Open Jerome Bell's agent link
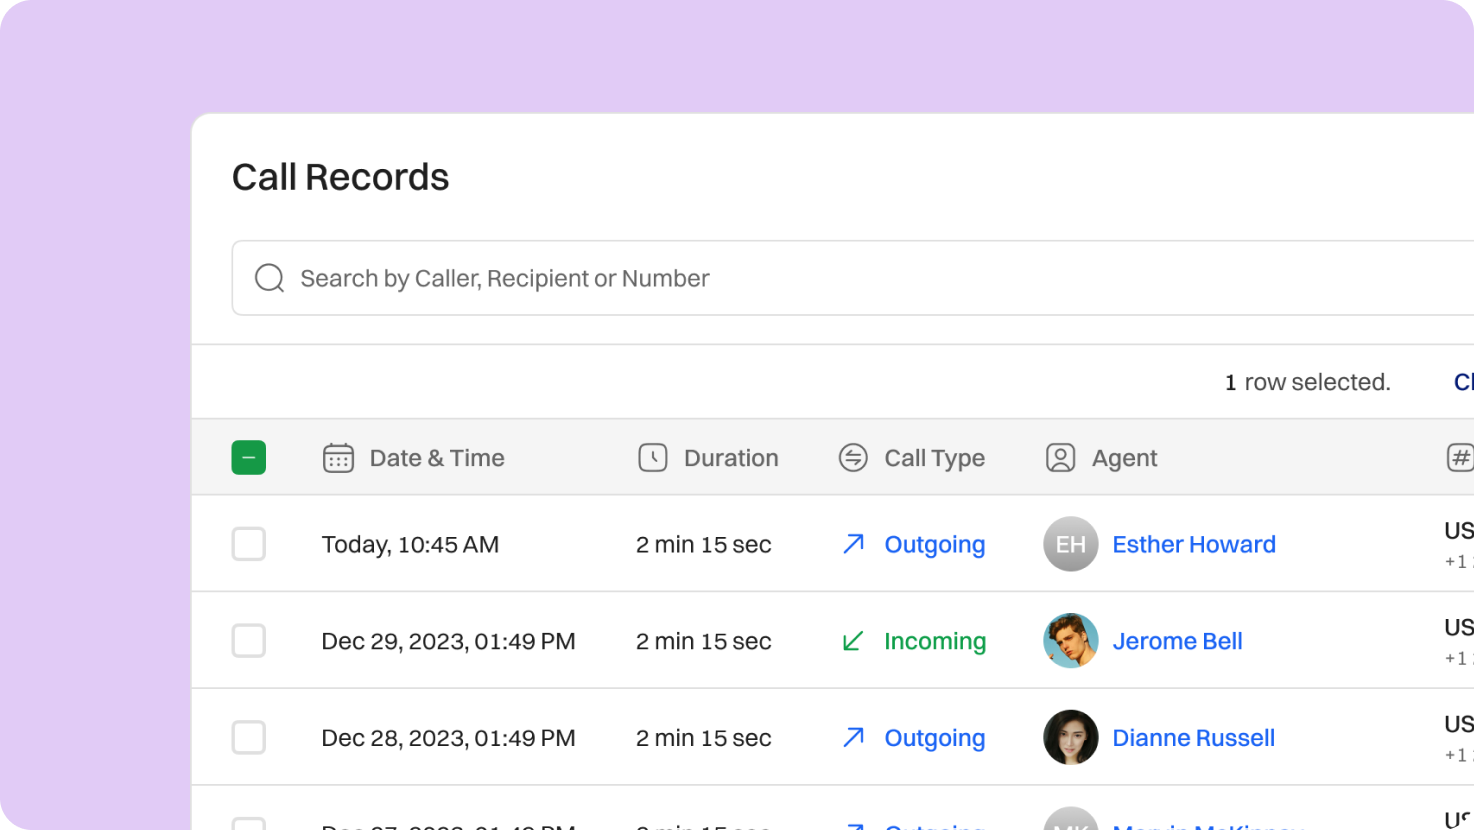 click(x=1177, y=641)
